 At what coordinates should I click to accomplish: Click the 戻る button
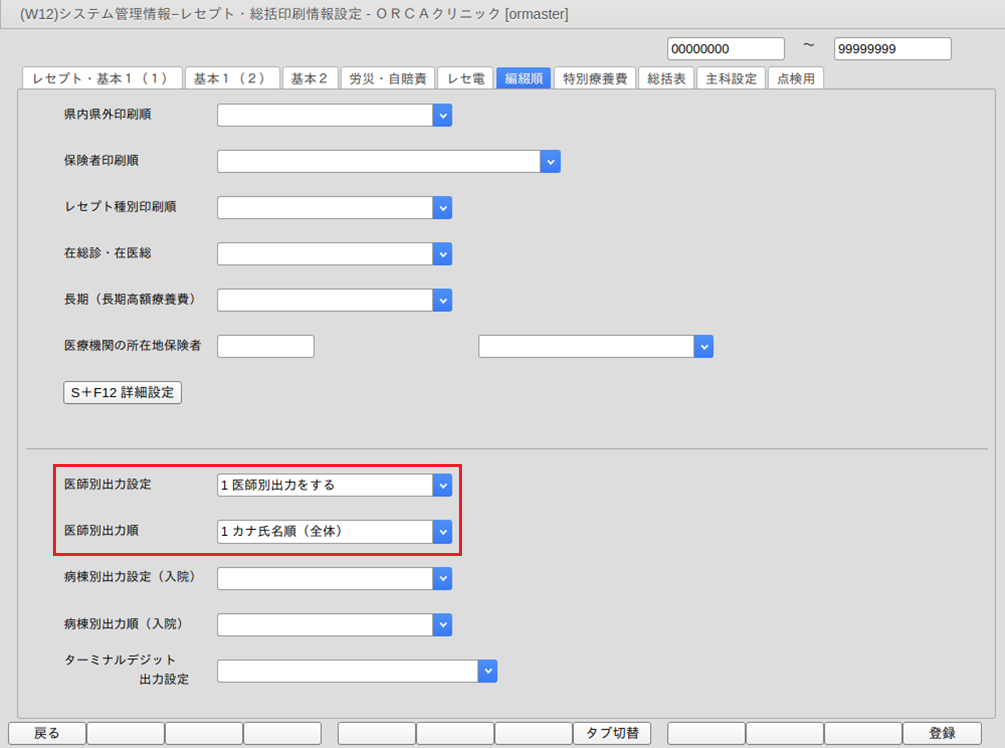[46, 734]
